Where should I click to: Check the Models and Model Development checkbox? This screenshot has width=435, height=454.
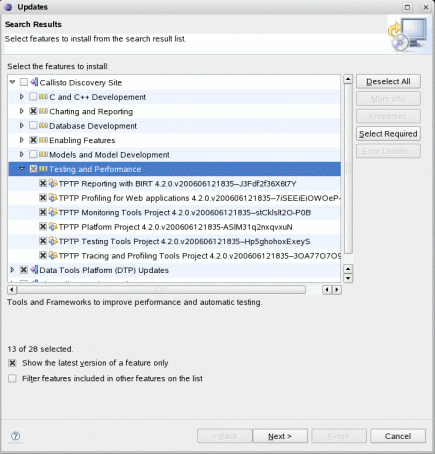33,154
